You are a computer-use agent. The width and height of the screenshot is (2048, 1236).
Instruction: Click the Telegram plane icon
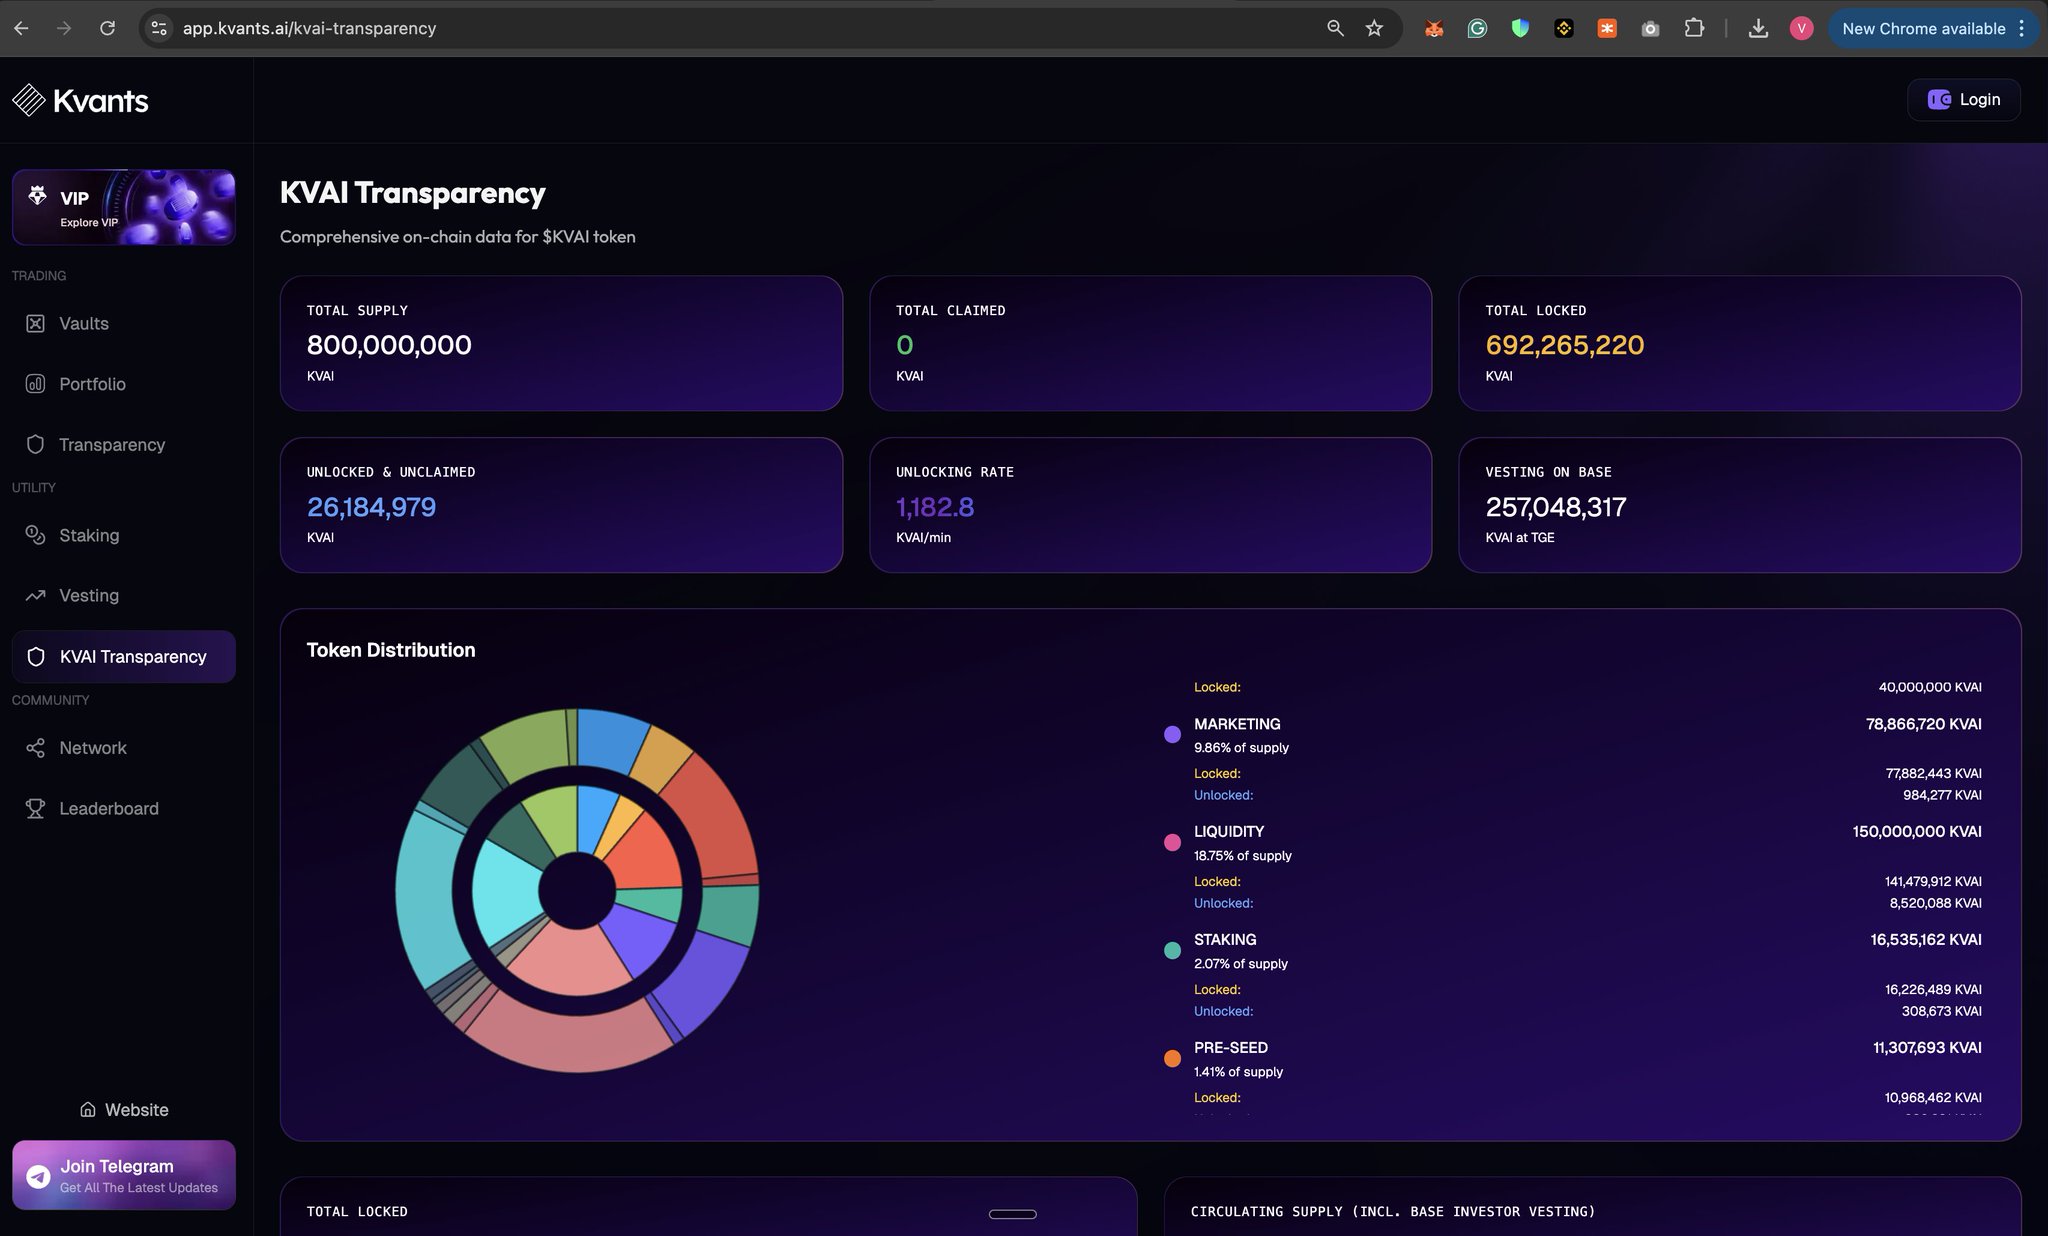coord(39,1176)
